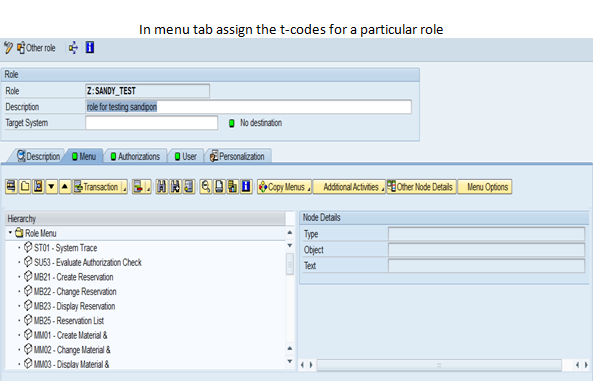Click the Display/Change pencil icon
This screenshot has height=381, width=593.
[8, 48]
